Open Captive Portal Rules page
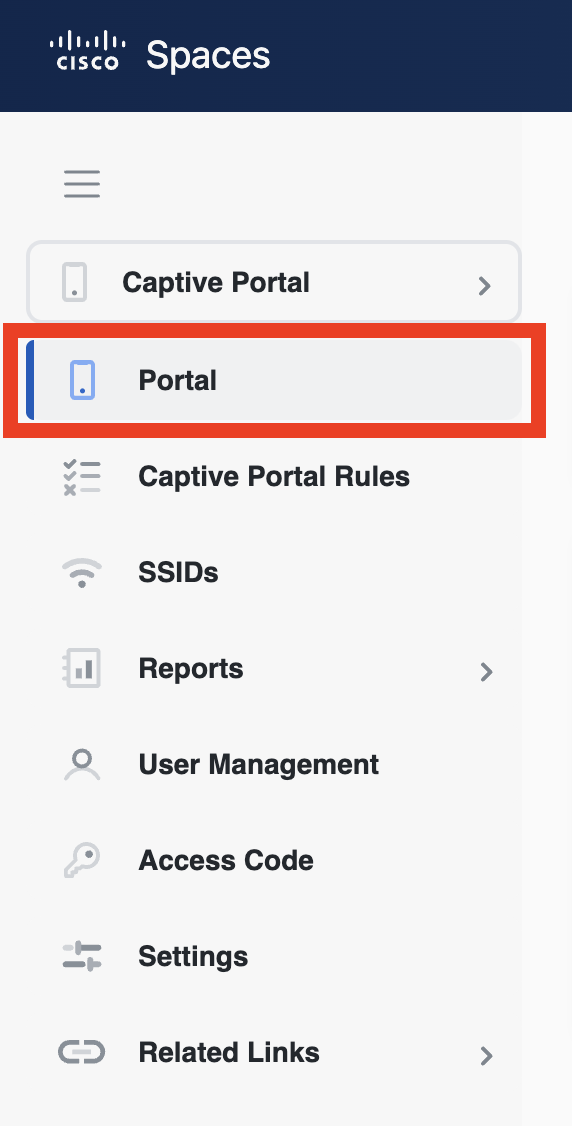Viewport: 572px width, 1126px height. tap(274, 477)
